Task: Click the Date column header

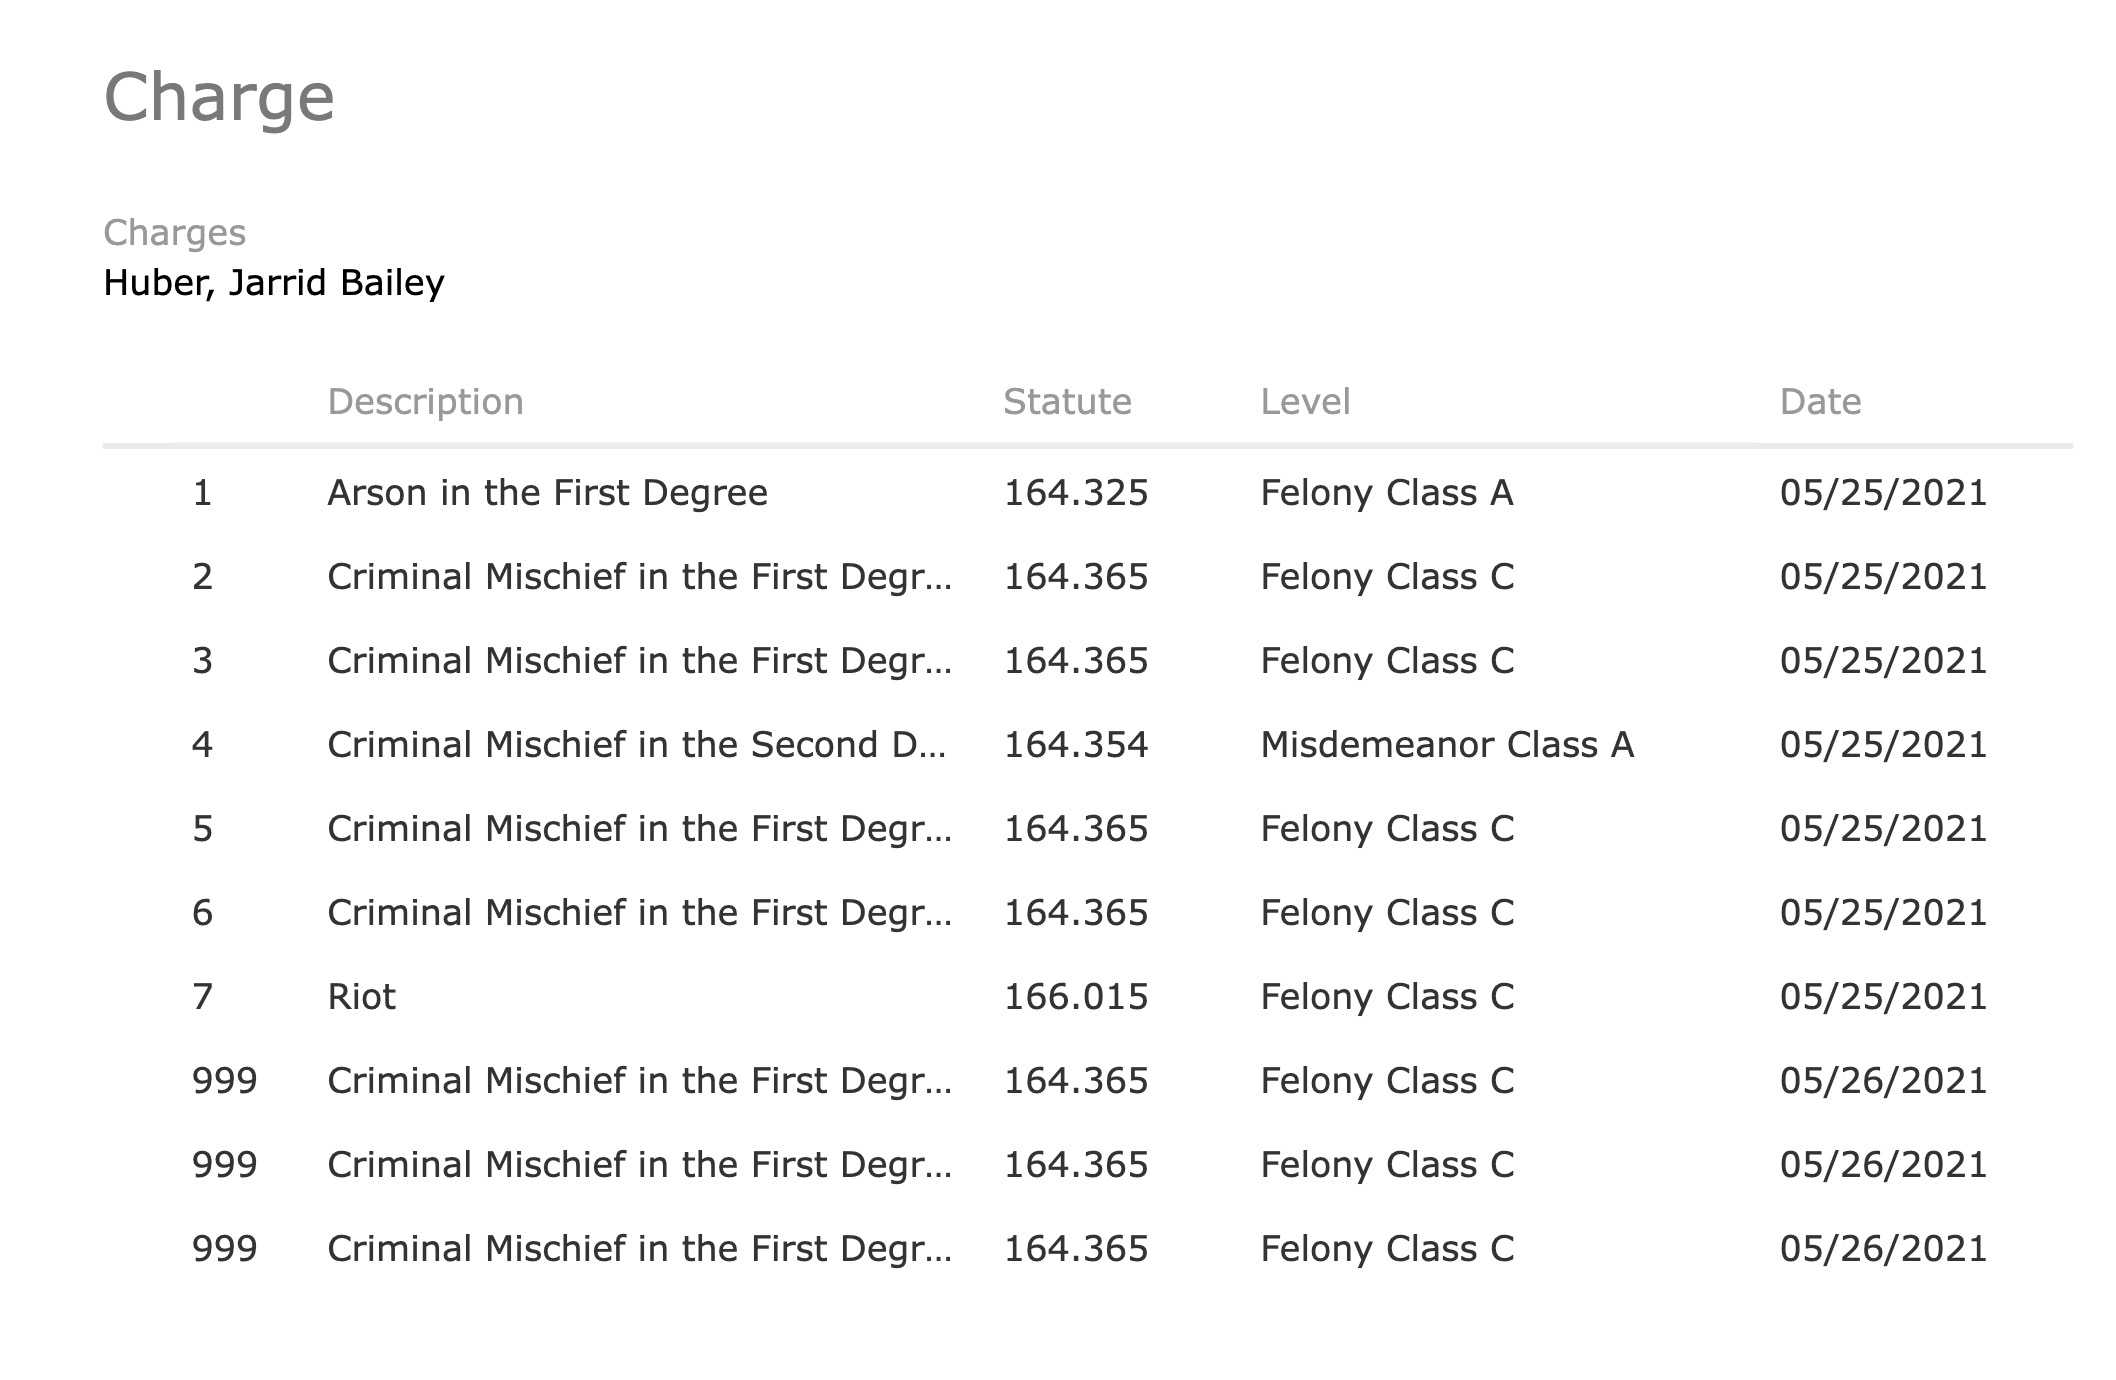Action: (1820, 402)
